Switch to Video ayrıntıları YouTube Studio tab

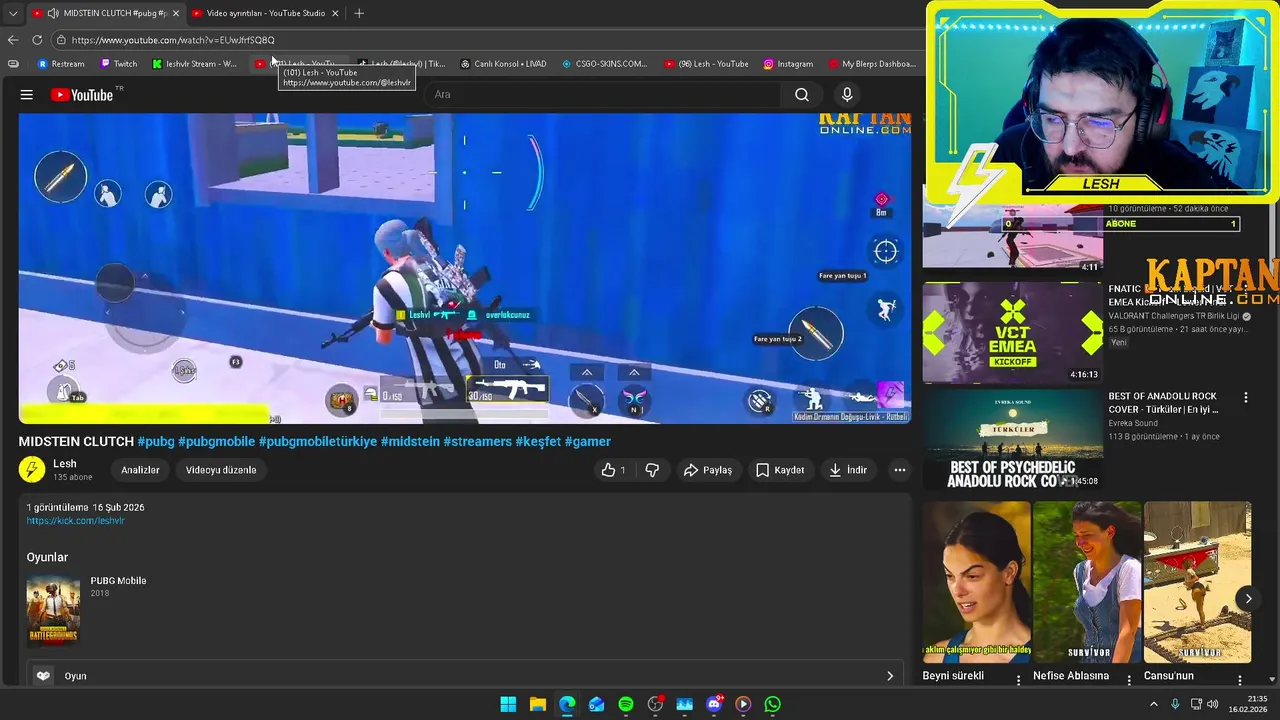265,13
